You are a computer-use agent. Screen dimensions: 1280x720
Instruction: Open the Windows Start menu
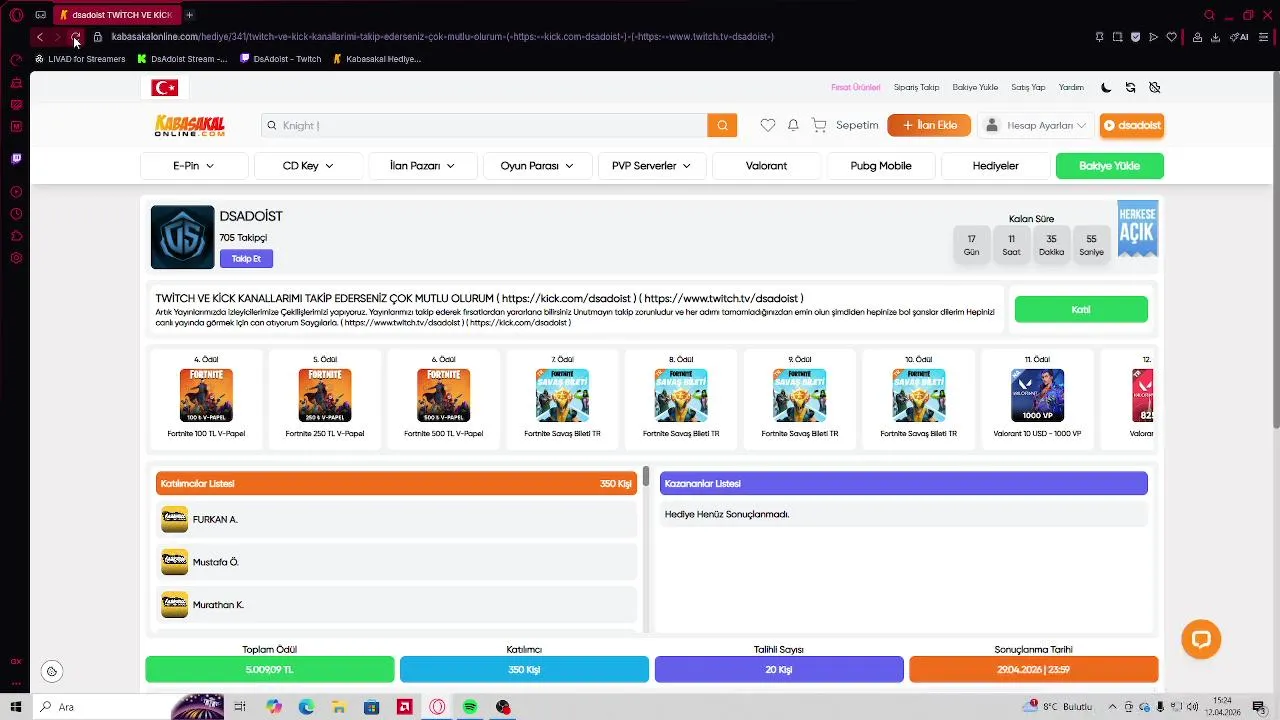tap(16, 707)
